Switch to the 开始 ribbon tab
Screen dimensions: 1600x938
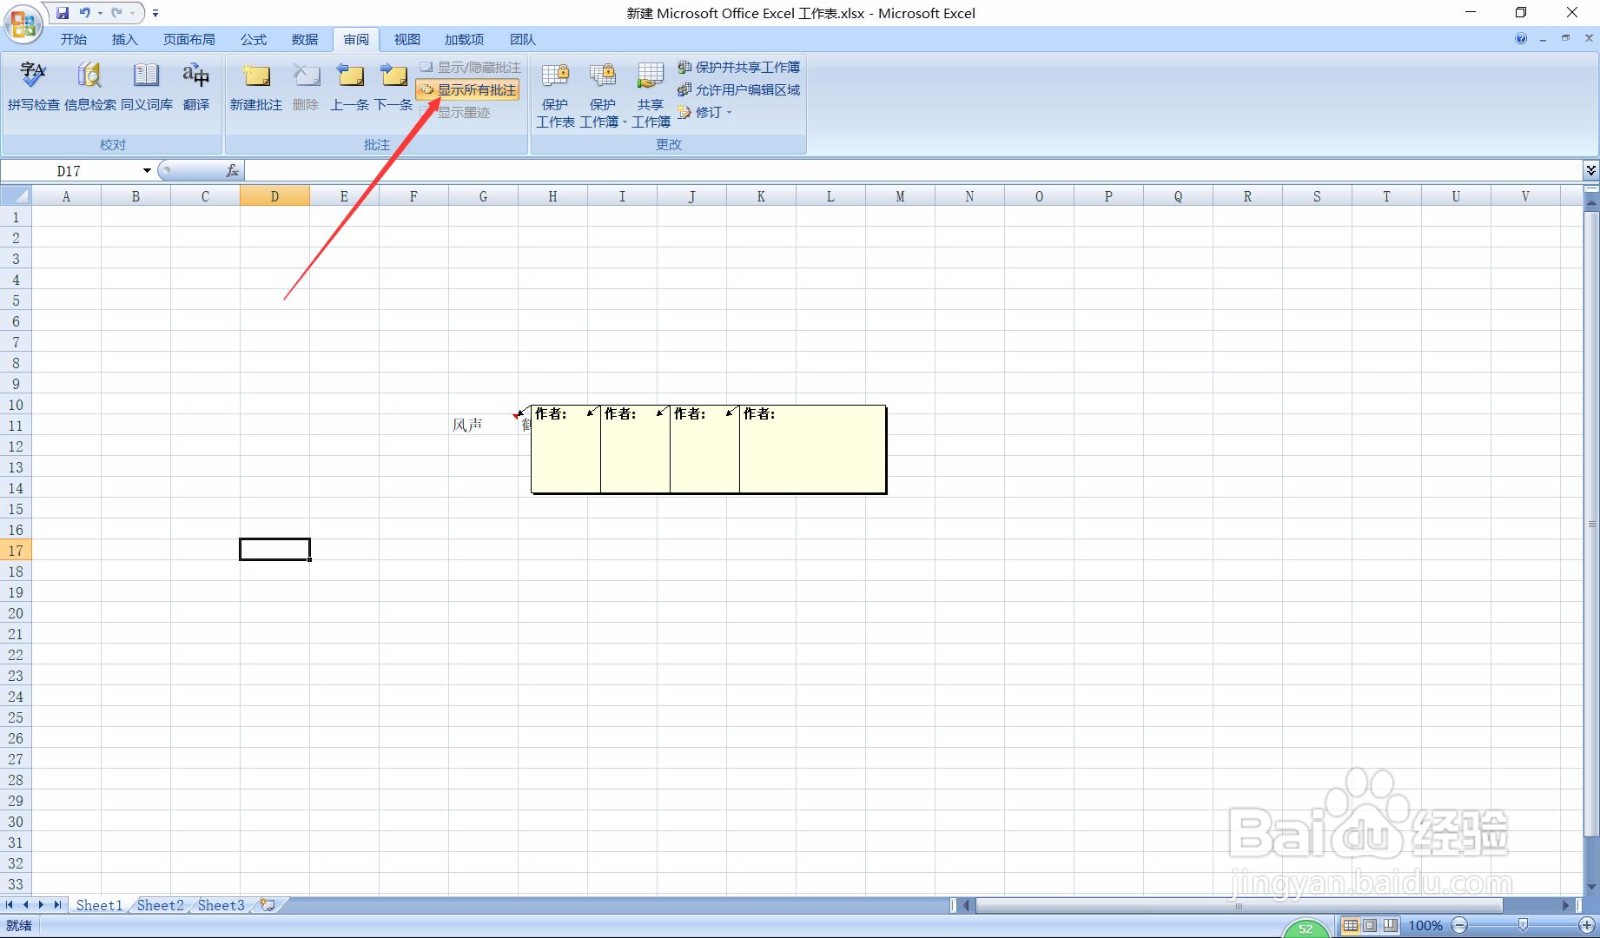point(73,40)
